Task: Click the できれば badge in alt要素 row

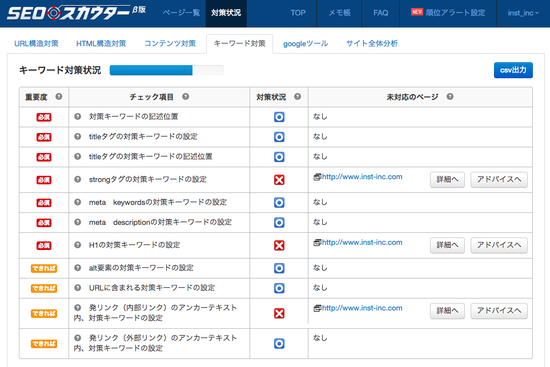Action: pyautogui.click(x=44, y=268)
